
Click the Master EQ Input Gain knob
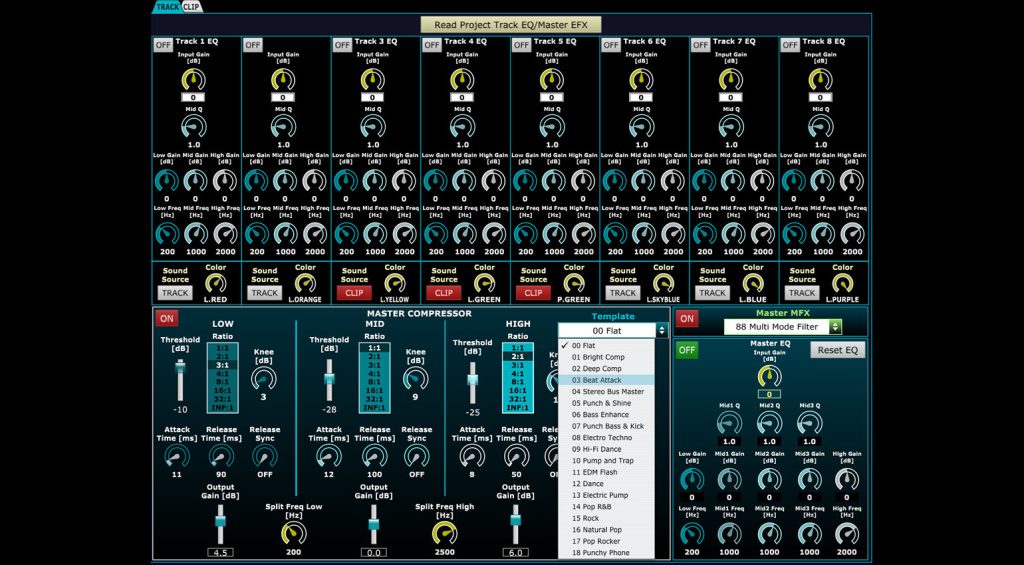tap(768, 376)
